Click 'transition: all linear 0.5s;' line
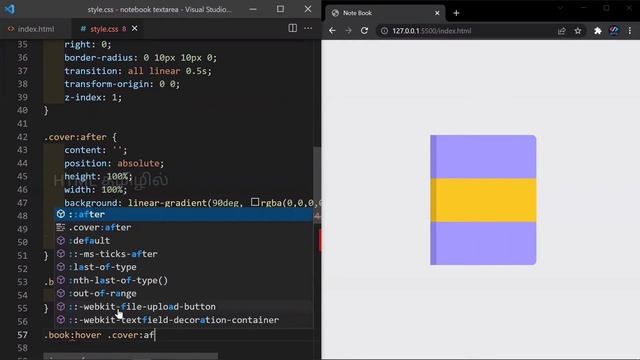 tap(138, 71)
